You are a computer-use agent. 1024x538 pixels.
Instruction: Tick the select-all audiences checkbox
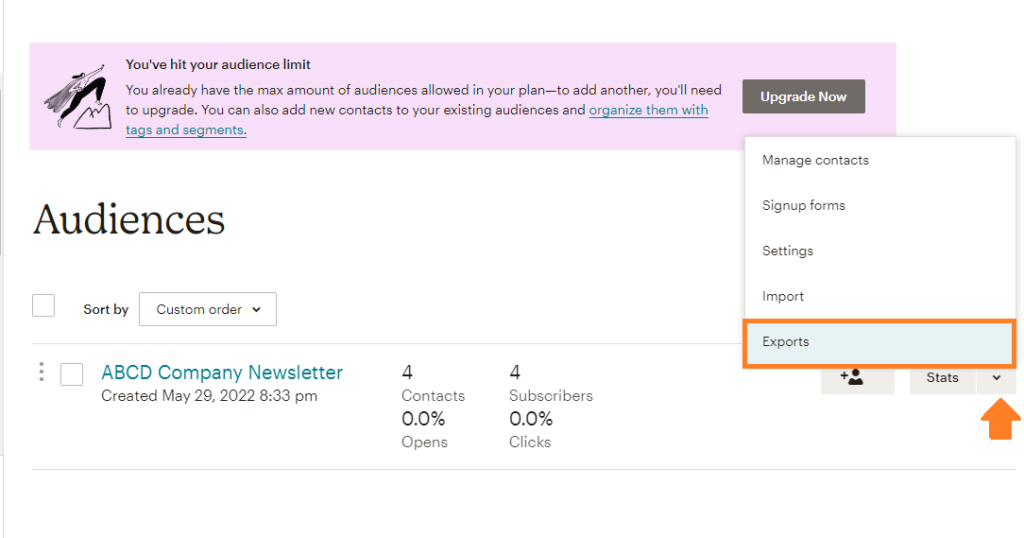coord(43,306)
